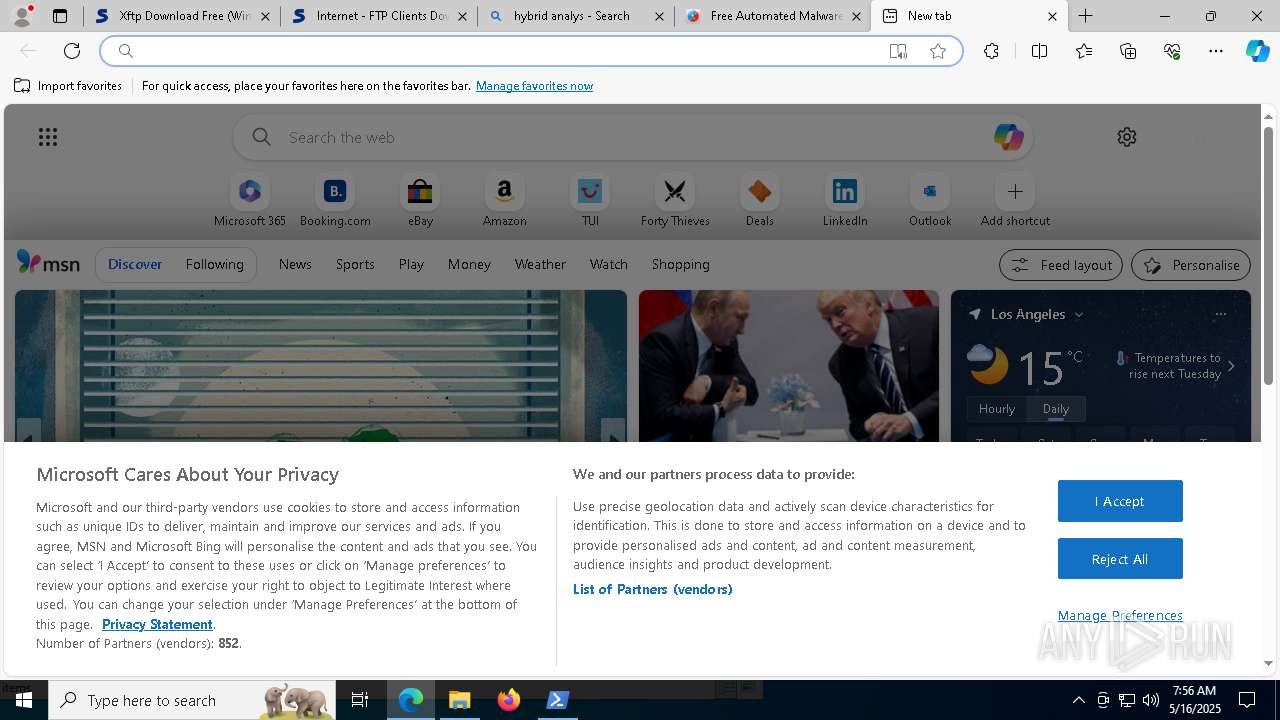The width and height of the screenshot is (1280, 720).
Task: Open the Shopping category
Action: click(681, 264)
